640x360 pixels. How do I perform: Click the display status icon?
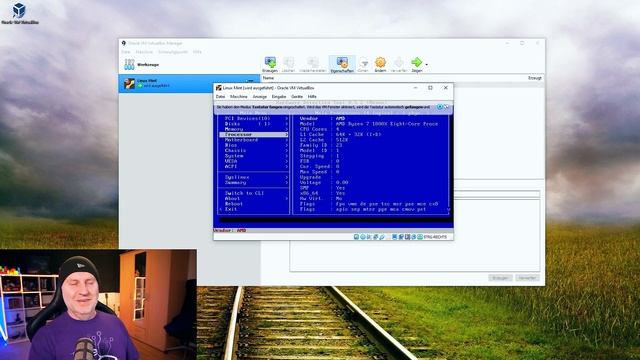394,237
